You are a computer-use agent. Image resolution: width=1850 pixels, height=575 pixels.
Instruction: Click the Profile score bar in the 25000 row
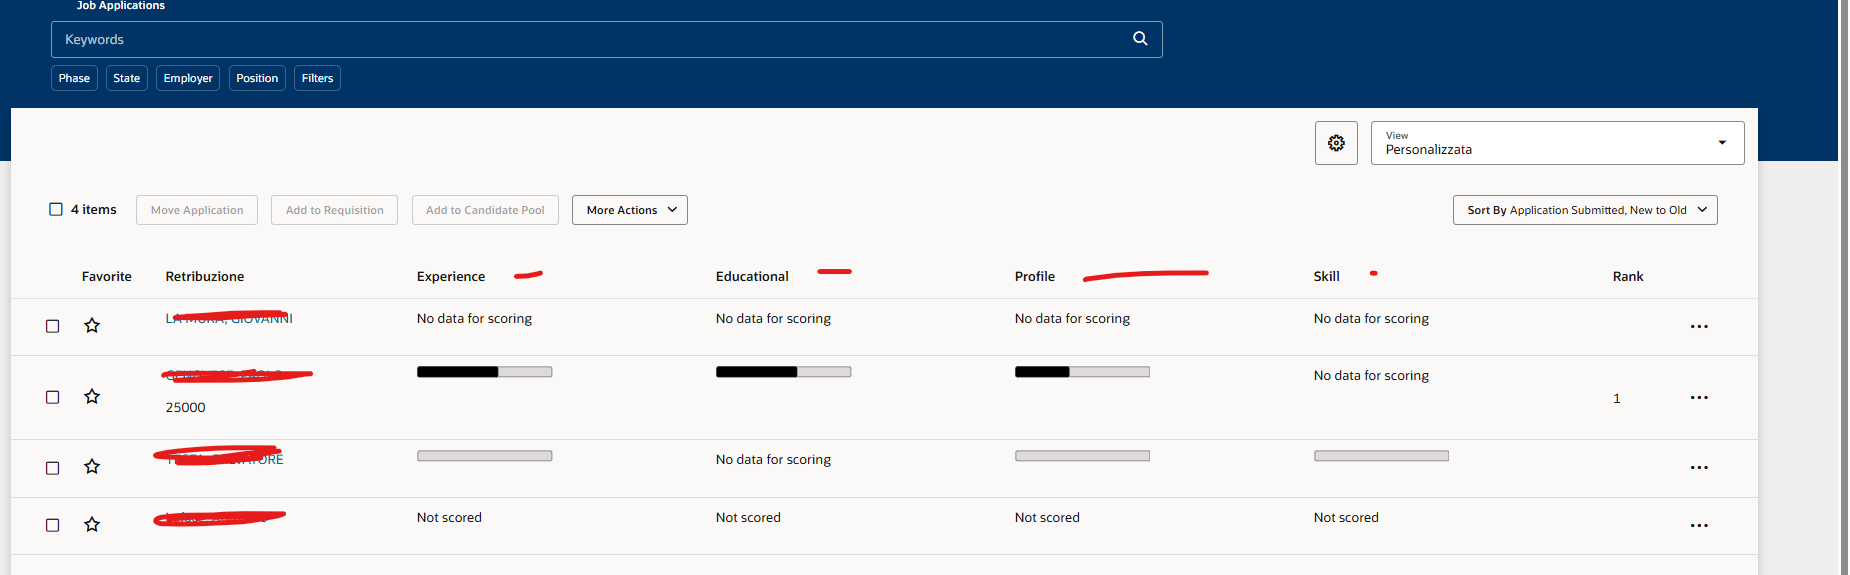click(1082, 372)
